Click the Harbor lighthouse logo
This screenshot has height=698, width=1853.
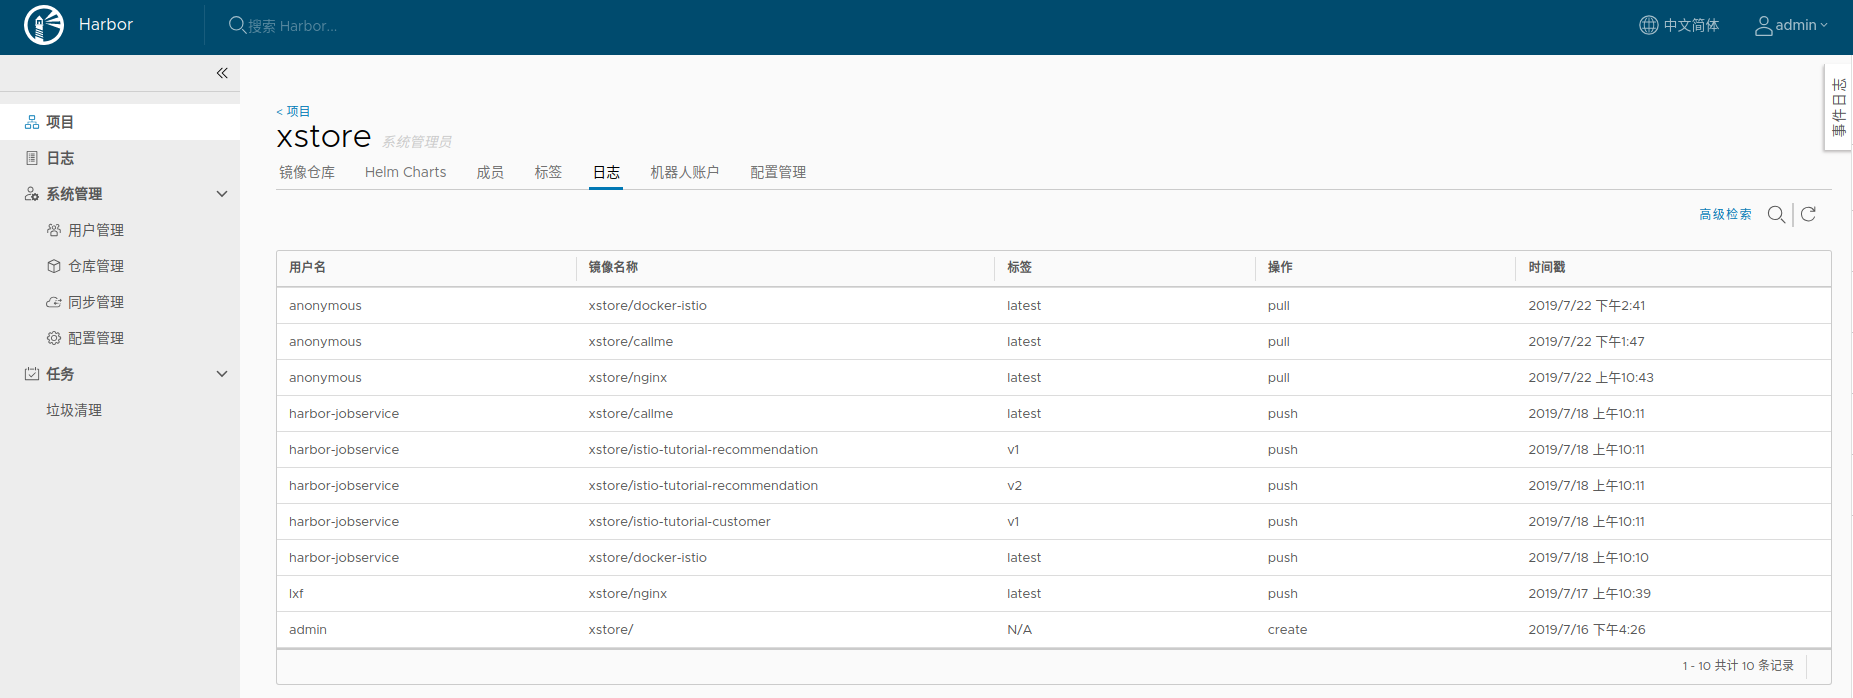click(44, 25)
